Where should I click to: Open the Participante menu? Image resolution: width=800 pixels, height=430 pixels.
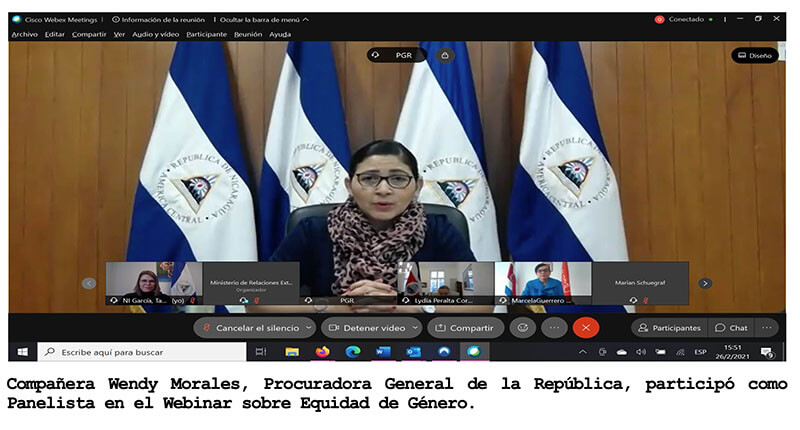[206, 34]
